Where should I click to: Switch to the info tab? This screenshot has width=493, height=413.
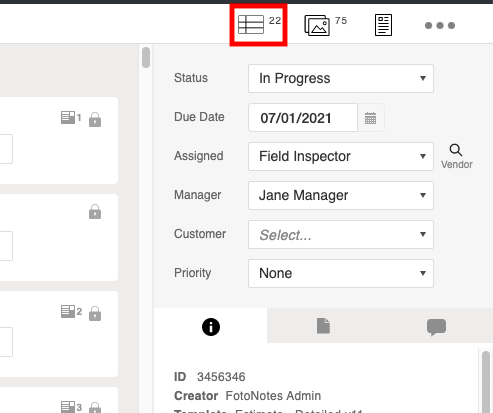(x=211, y=326)
